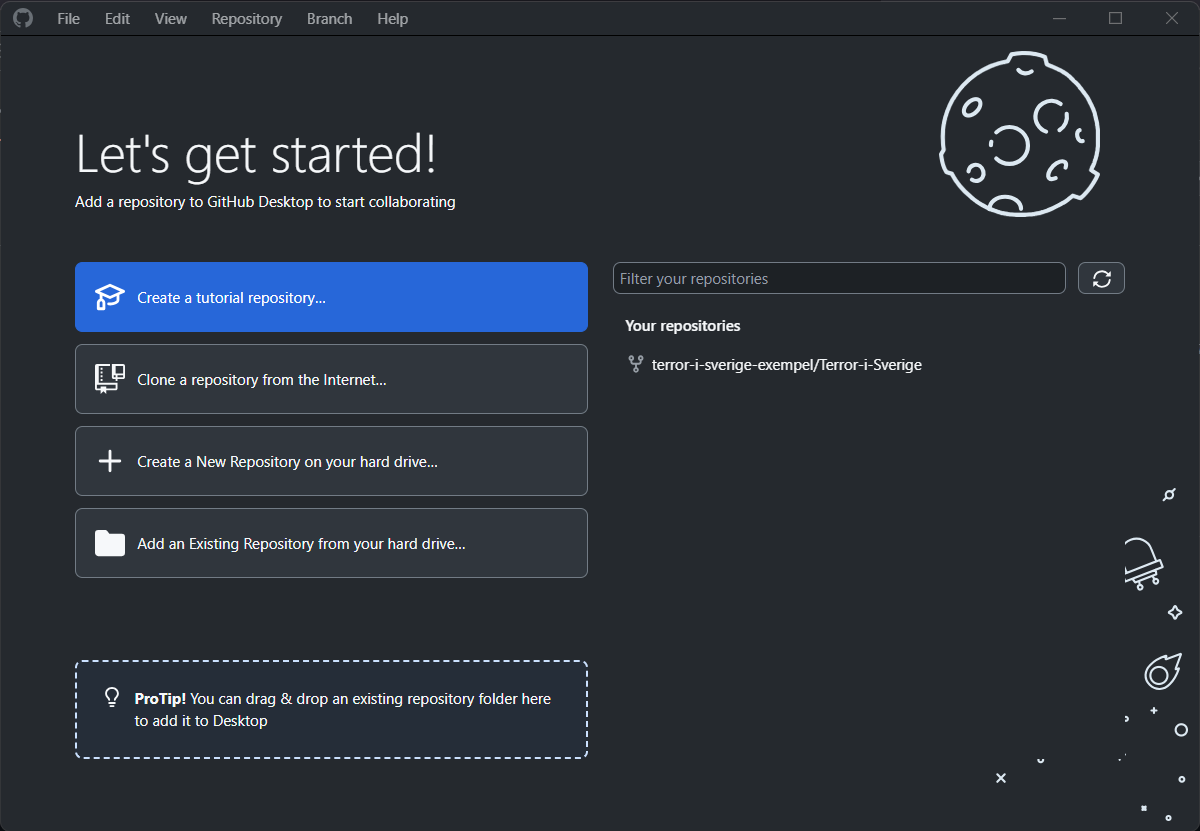Click Create a tutorial repository button
Image resolution: width=1200 pixels, height=831 pixels.
(x=331, y=297)
